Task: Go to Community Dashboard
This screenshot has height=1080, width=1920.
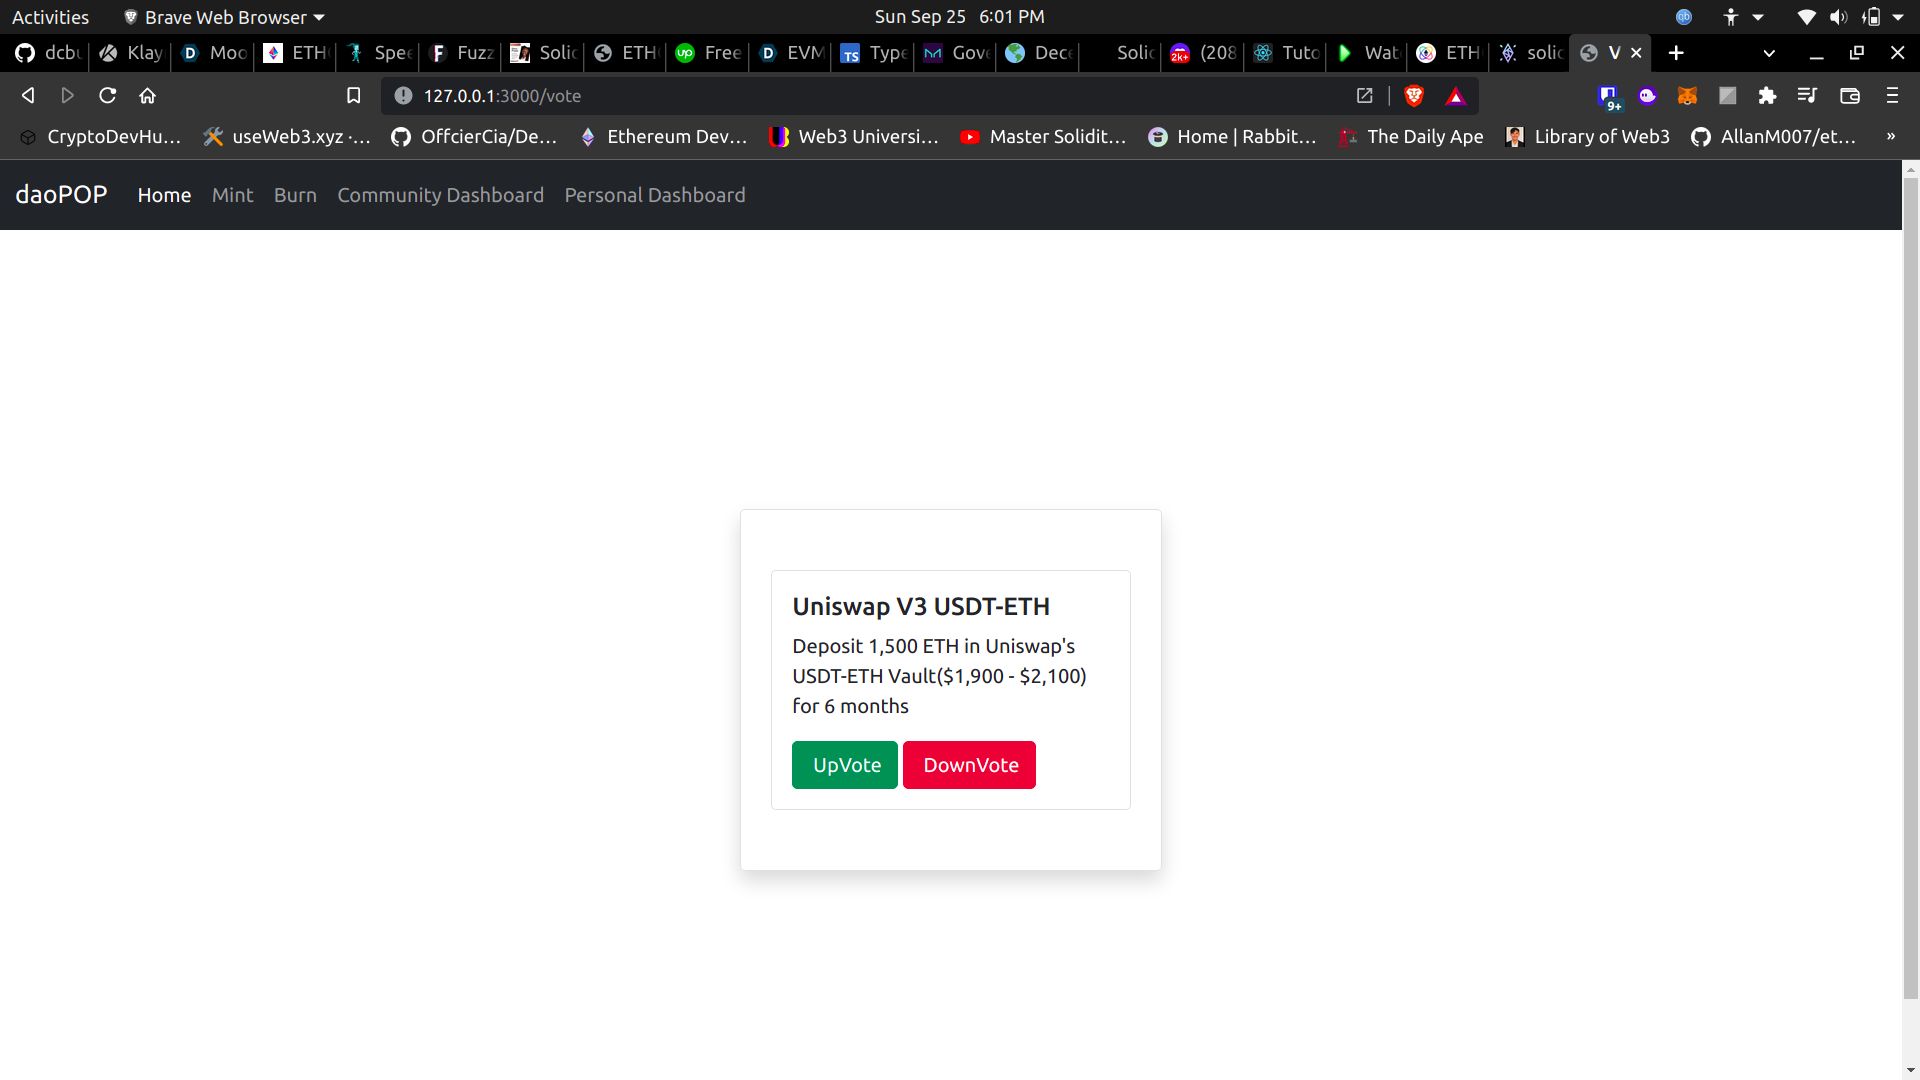Action: [440, 195]
